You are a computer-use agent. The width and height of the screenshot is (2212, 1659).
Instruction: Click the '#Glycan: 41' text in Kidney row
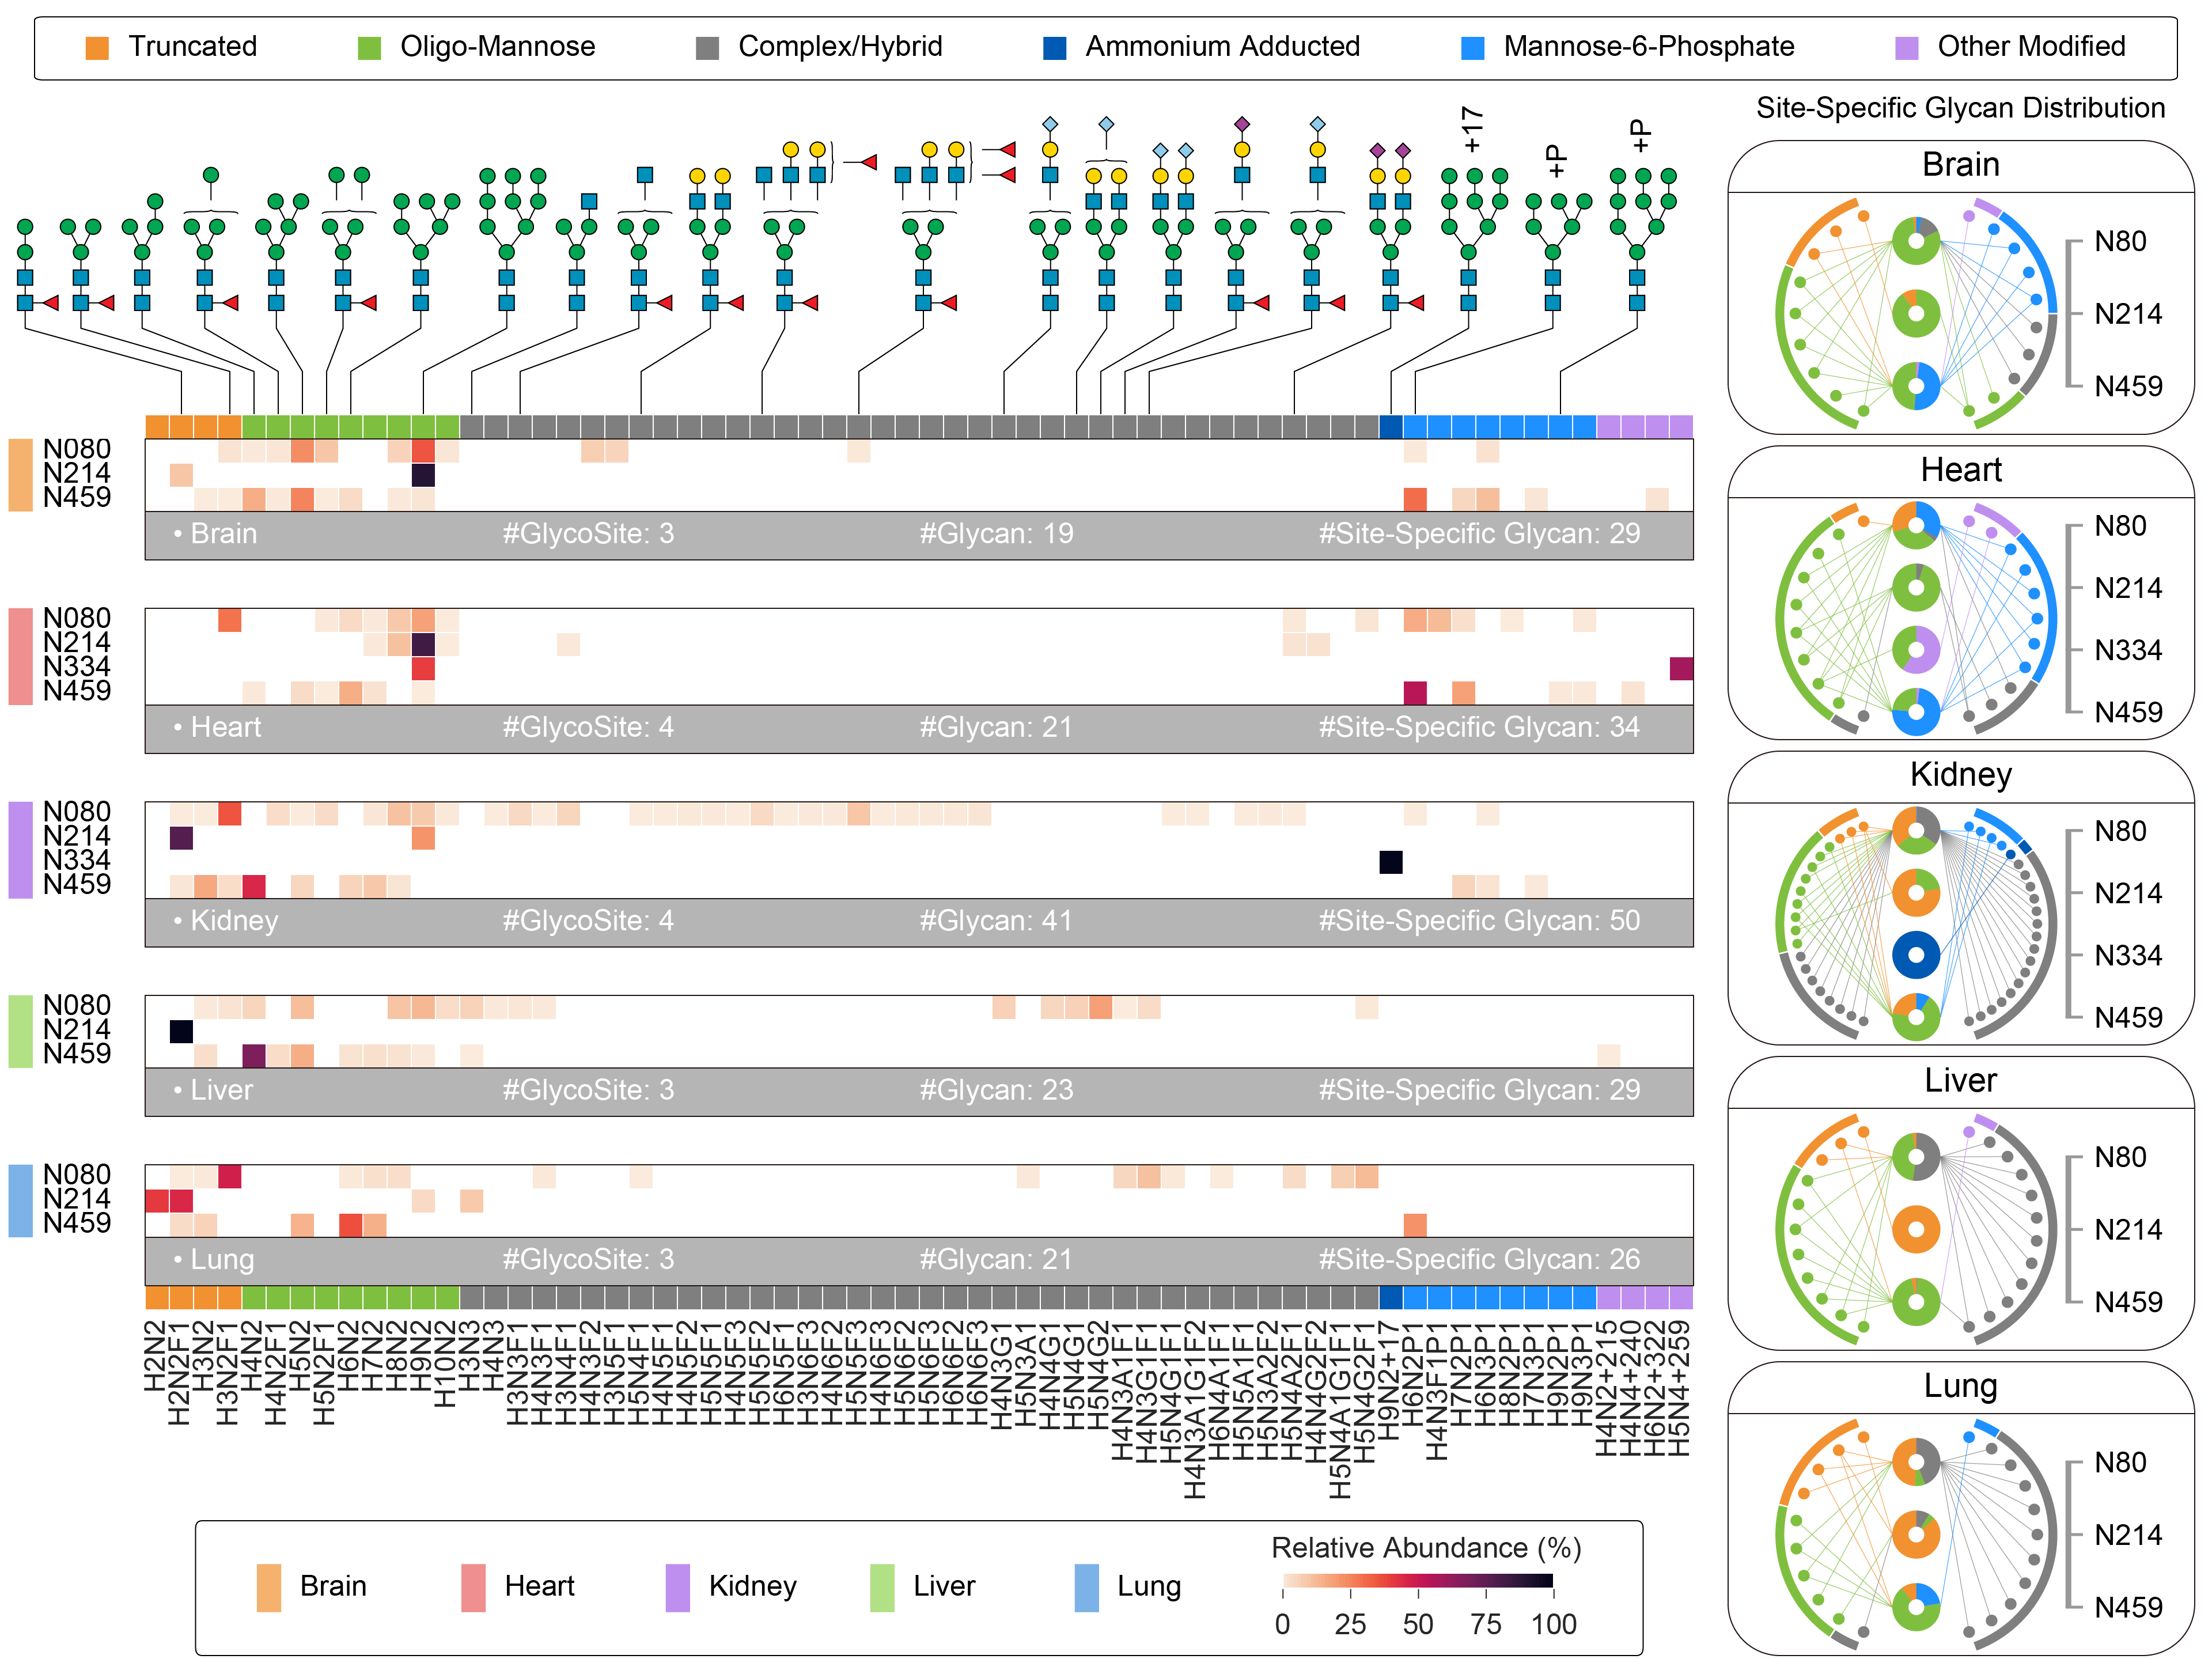[x=995, y=920]
